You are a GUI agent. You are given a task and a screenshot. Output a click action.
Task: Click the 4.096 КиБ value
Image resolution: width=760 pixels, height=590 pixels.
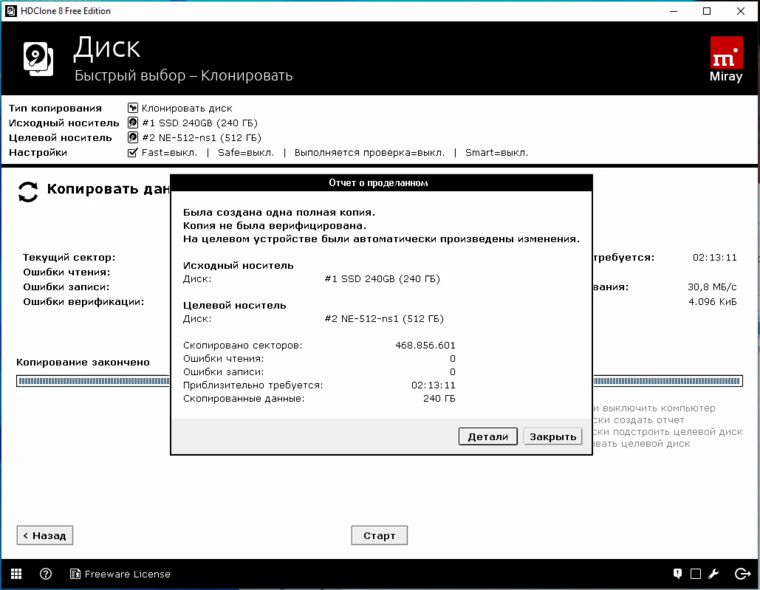(712, 302)
